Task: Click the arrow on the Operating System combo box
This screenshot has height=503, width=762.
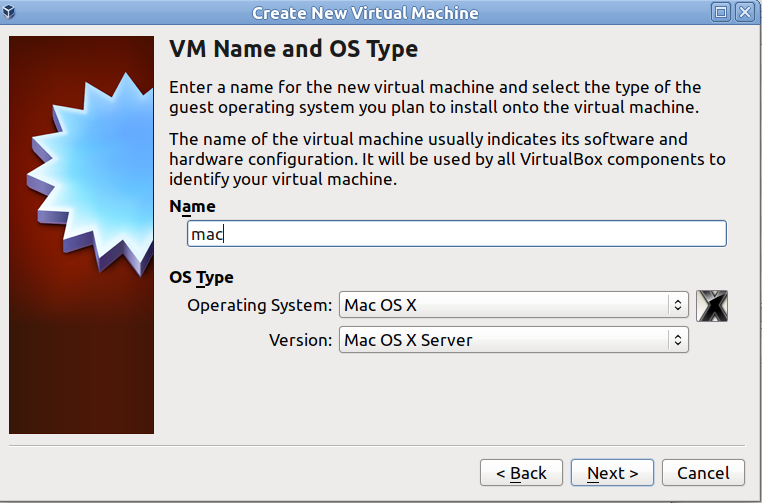Action: (678, 304)
